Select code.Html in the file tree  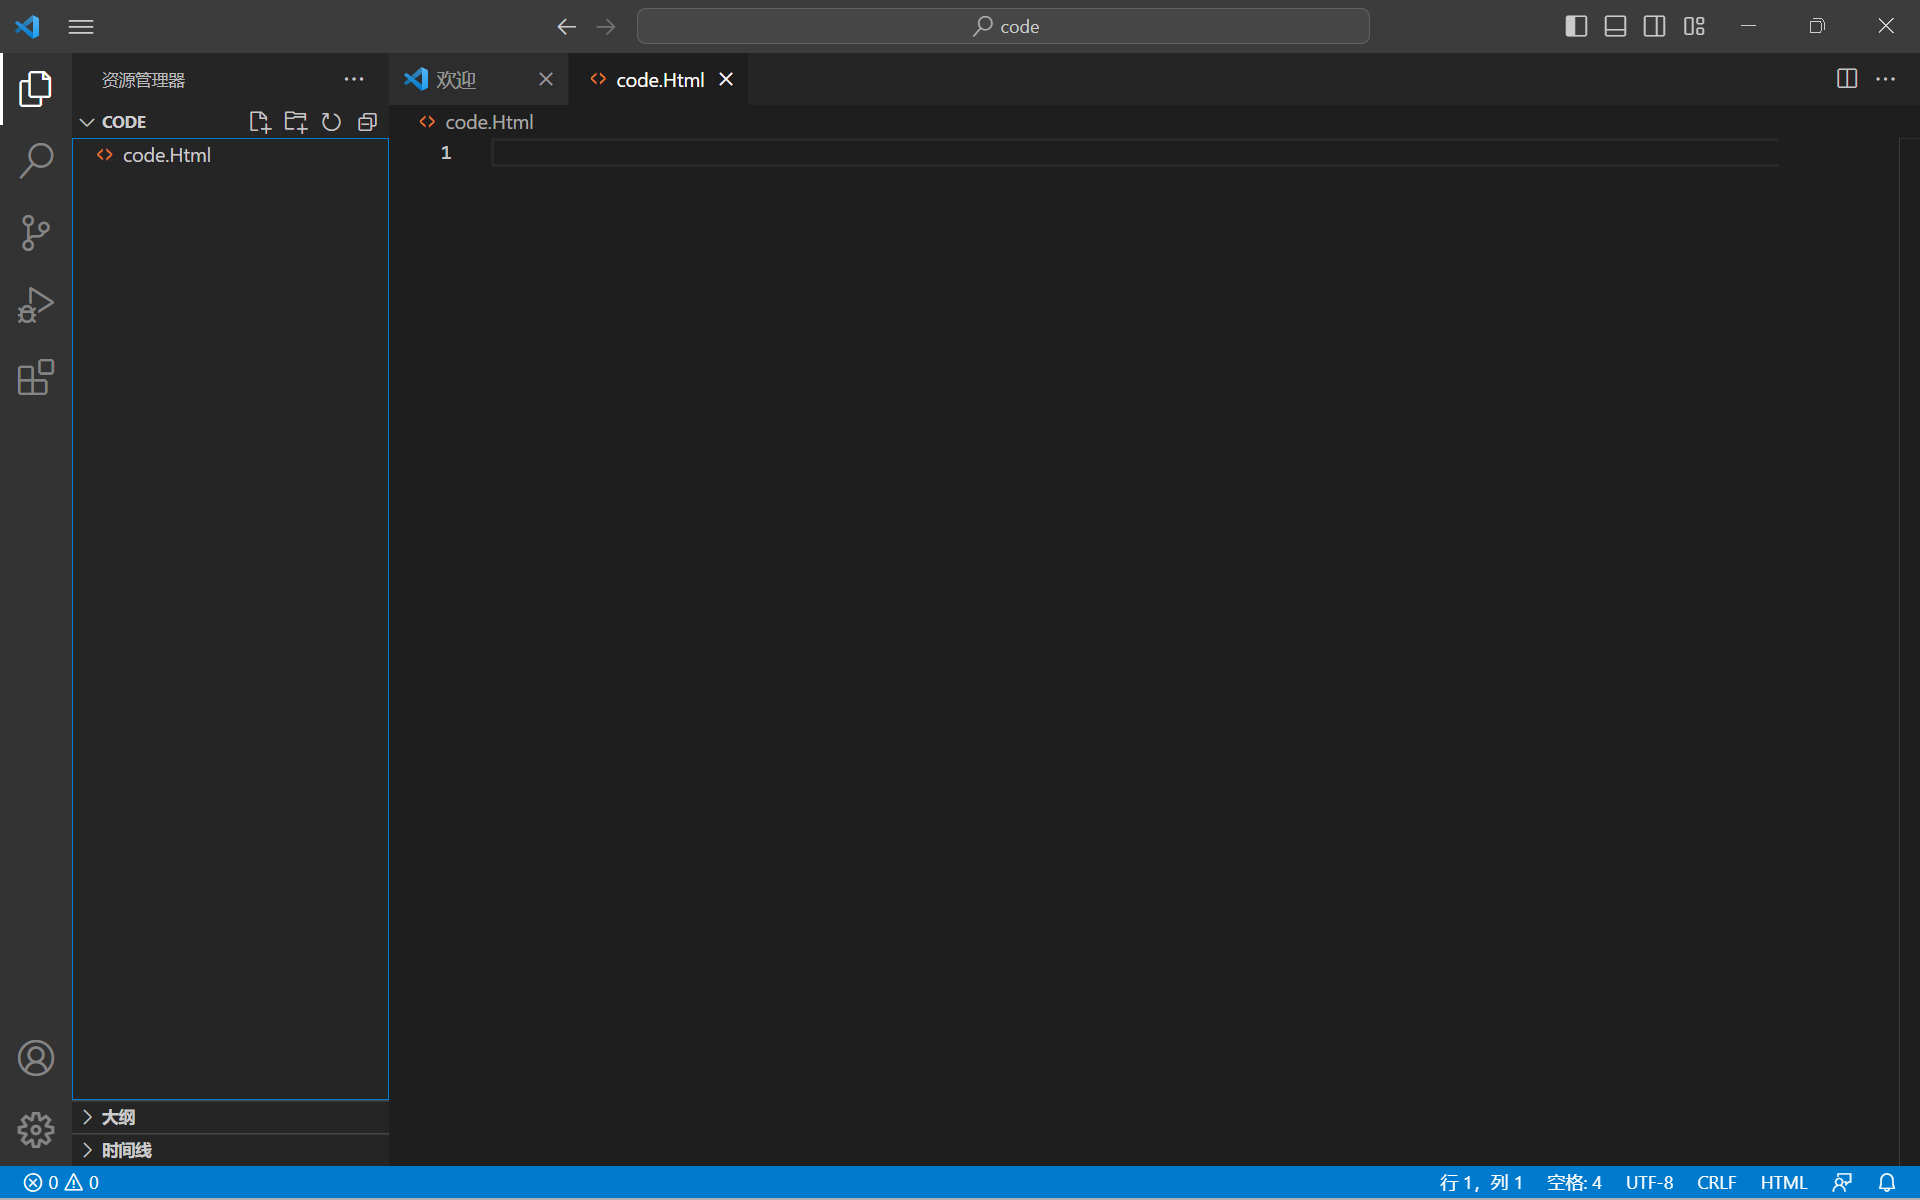point(167,155)
